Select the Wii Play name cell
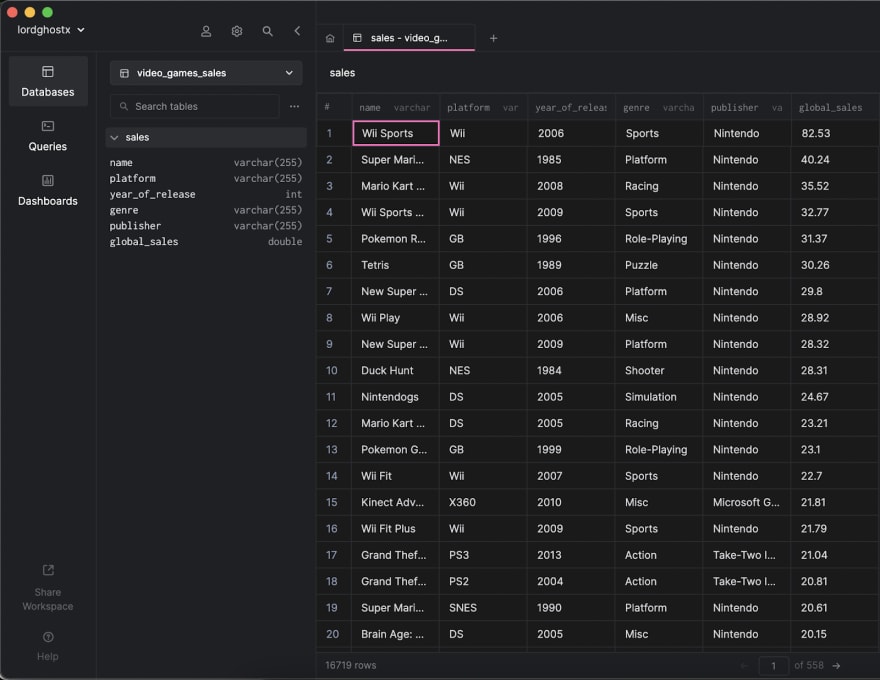The width and height of the screenshot is (880, 680). 396,318
